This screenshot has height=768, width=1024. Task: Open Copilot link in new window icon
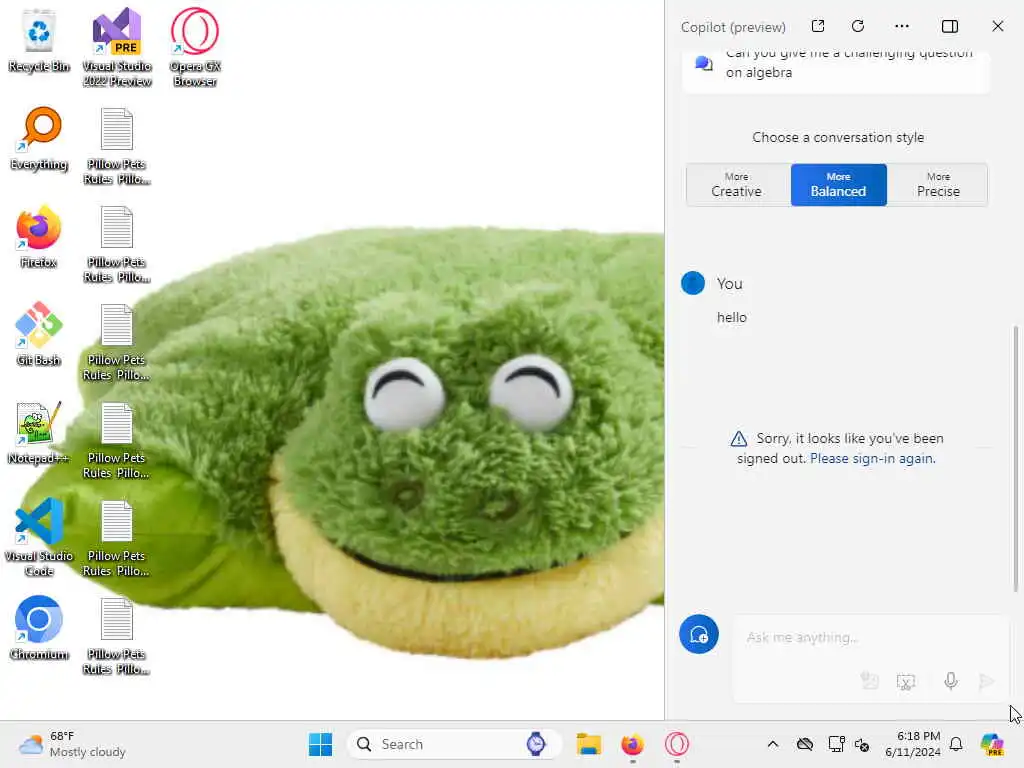818,26
